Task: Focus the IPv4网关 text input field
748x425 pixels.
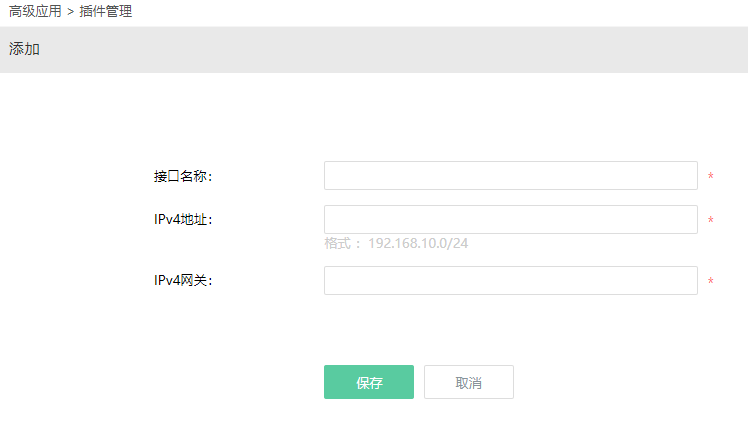Action: tap(510, 280)
